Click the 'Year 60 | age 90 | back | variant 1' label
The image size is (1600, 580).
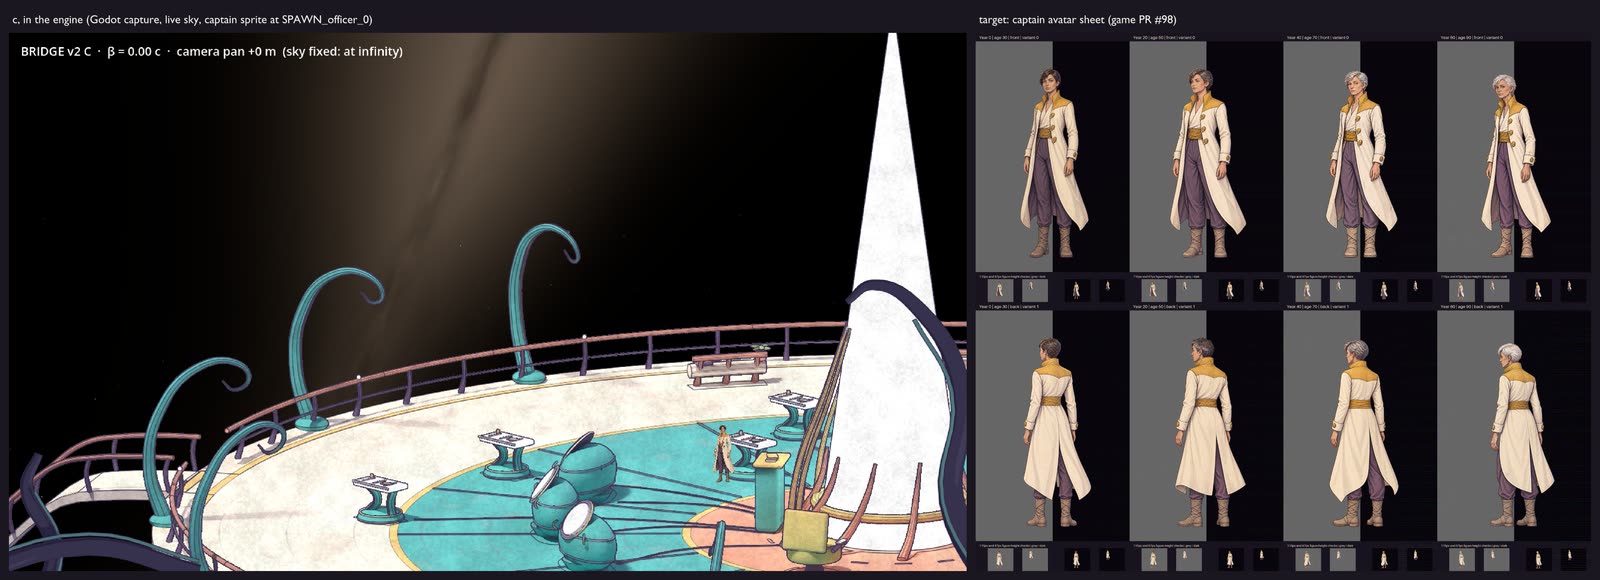click(x=1471, y=306)
